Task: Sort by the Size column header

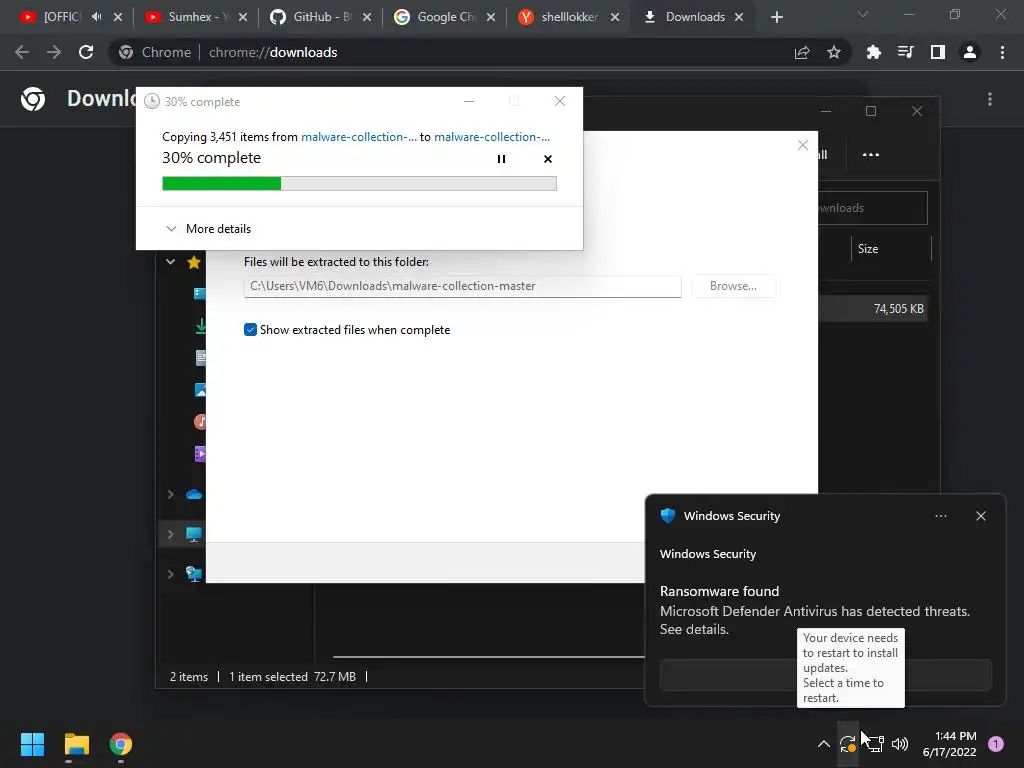Action: pos(868,249)
